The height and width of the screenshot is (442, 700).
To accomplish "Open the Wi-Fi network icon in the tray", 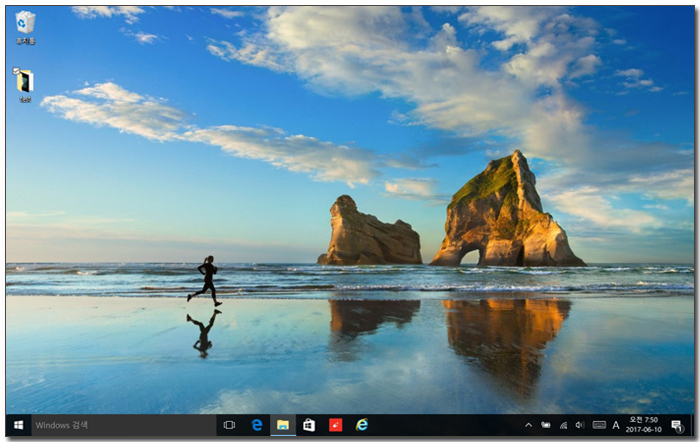I will tap(563, 425).
